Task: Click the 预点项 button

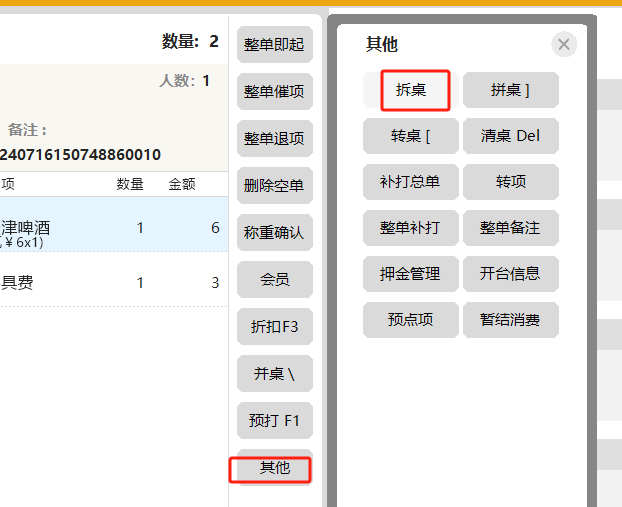Action: [x=411, y=320]
